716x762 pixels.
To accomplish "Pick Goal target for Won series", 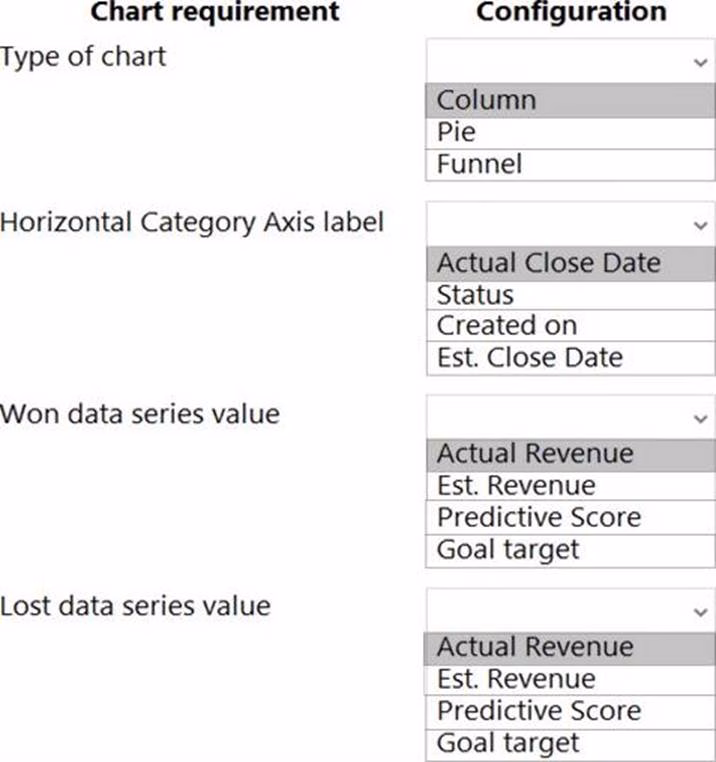I will tap(570, 550).
